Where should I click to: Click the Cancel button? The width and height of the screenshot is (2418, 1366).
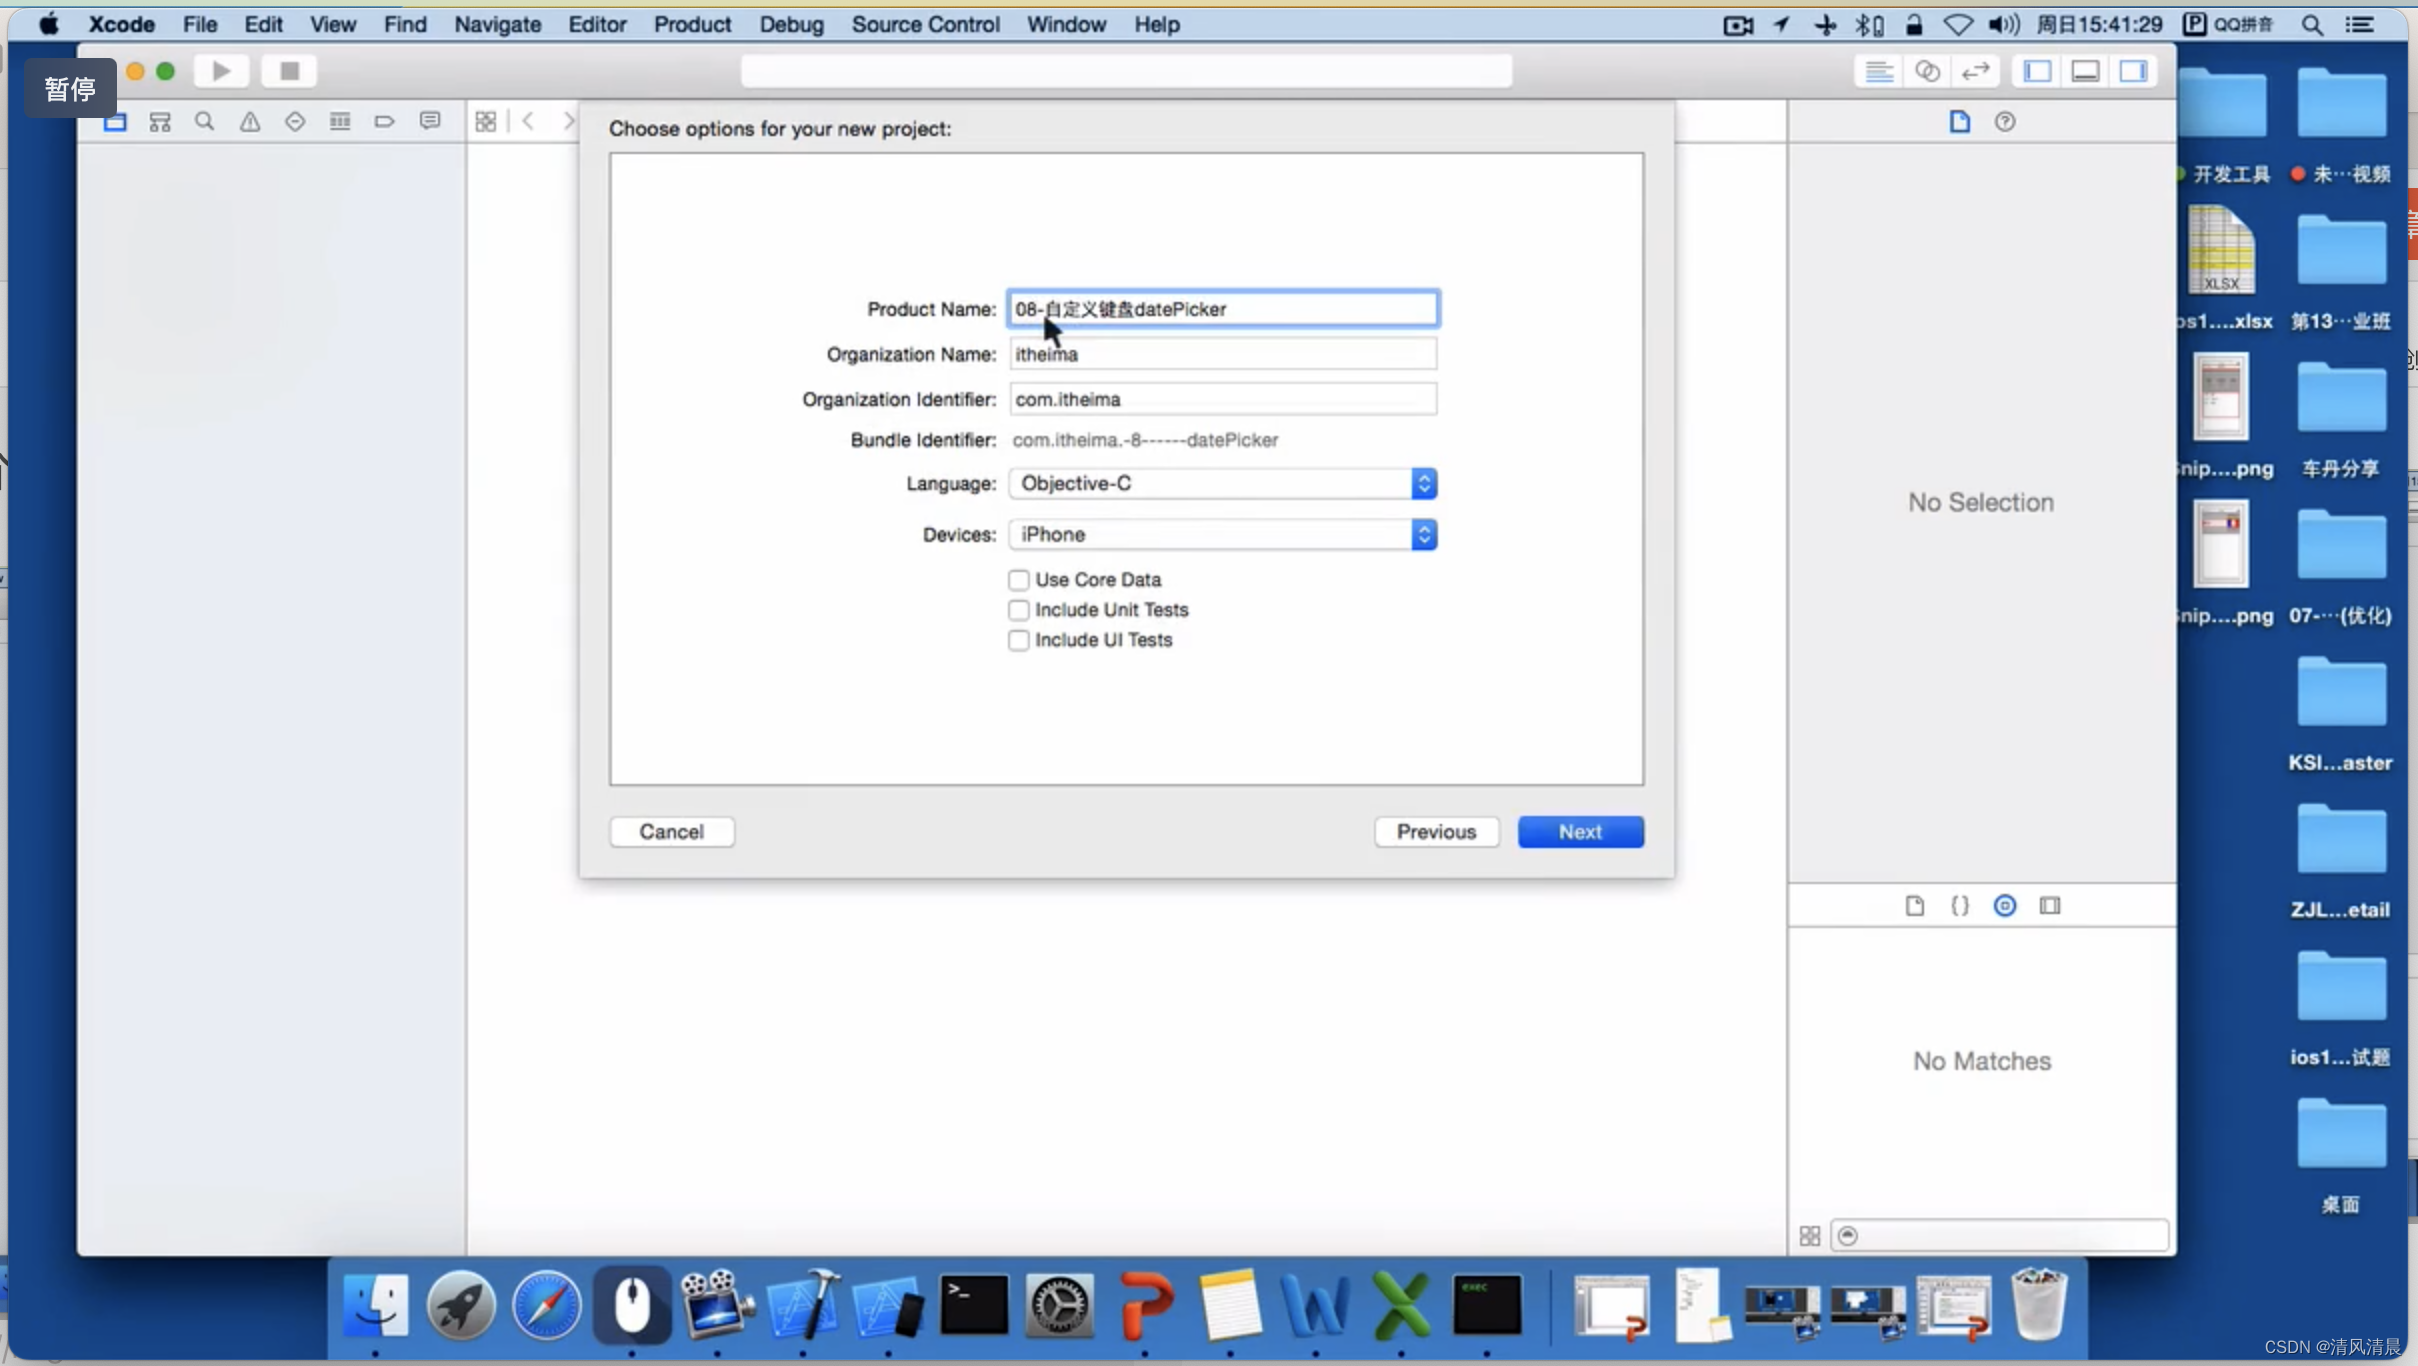coord(672,832)
